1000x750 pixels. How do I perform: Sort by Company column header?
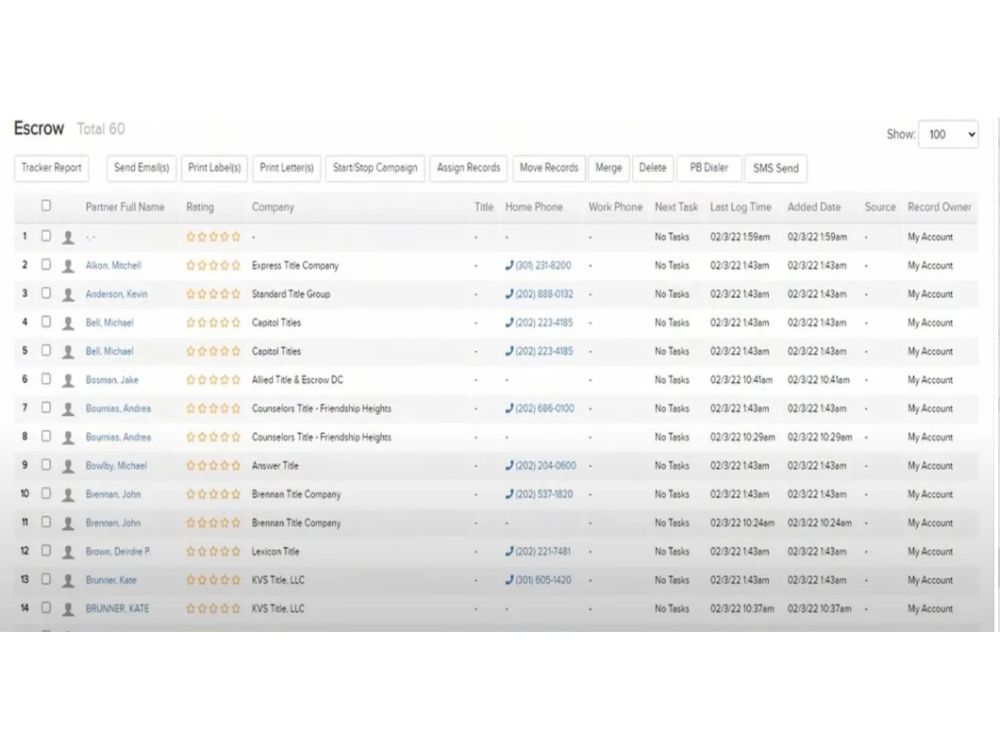pyautogui.click(x=273, y=207)
